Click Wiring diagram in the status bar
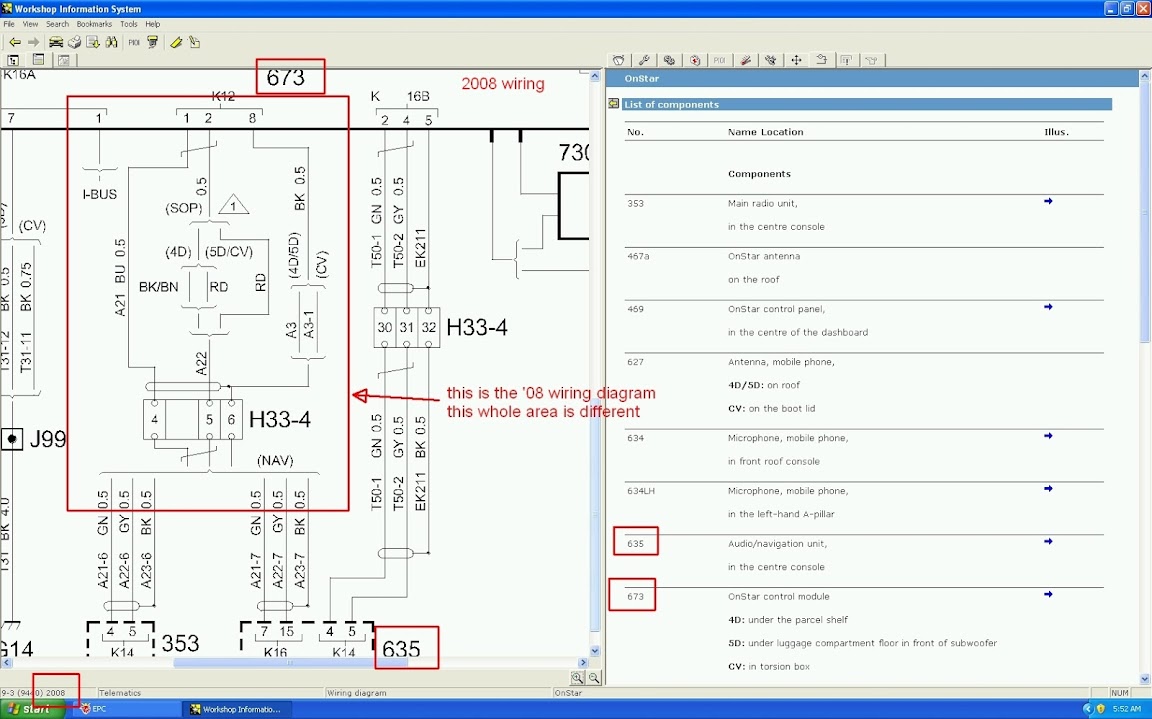The image size is (1152, 719). pos(356,693)
